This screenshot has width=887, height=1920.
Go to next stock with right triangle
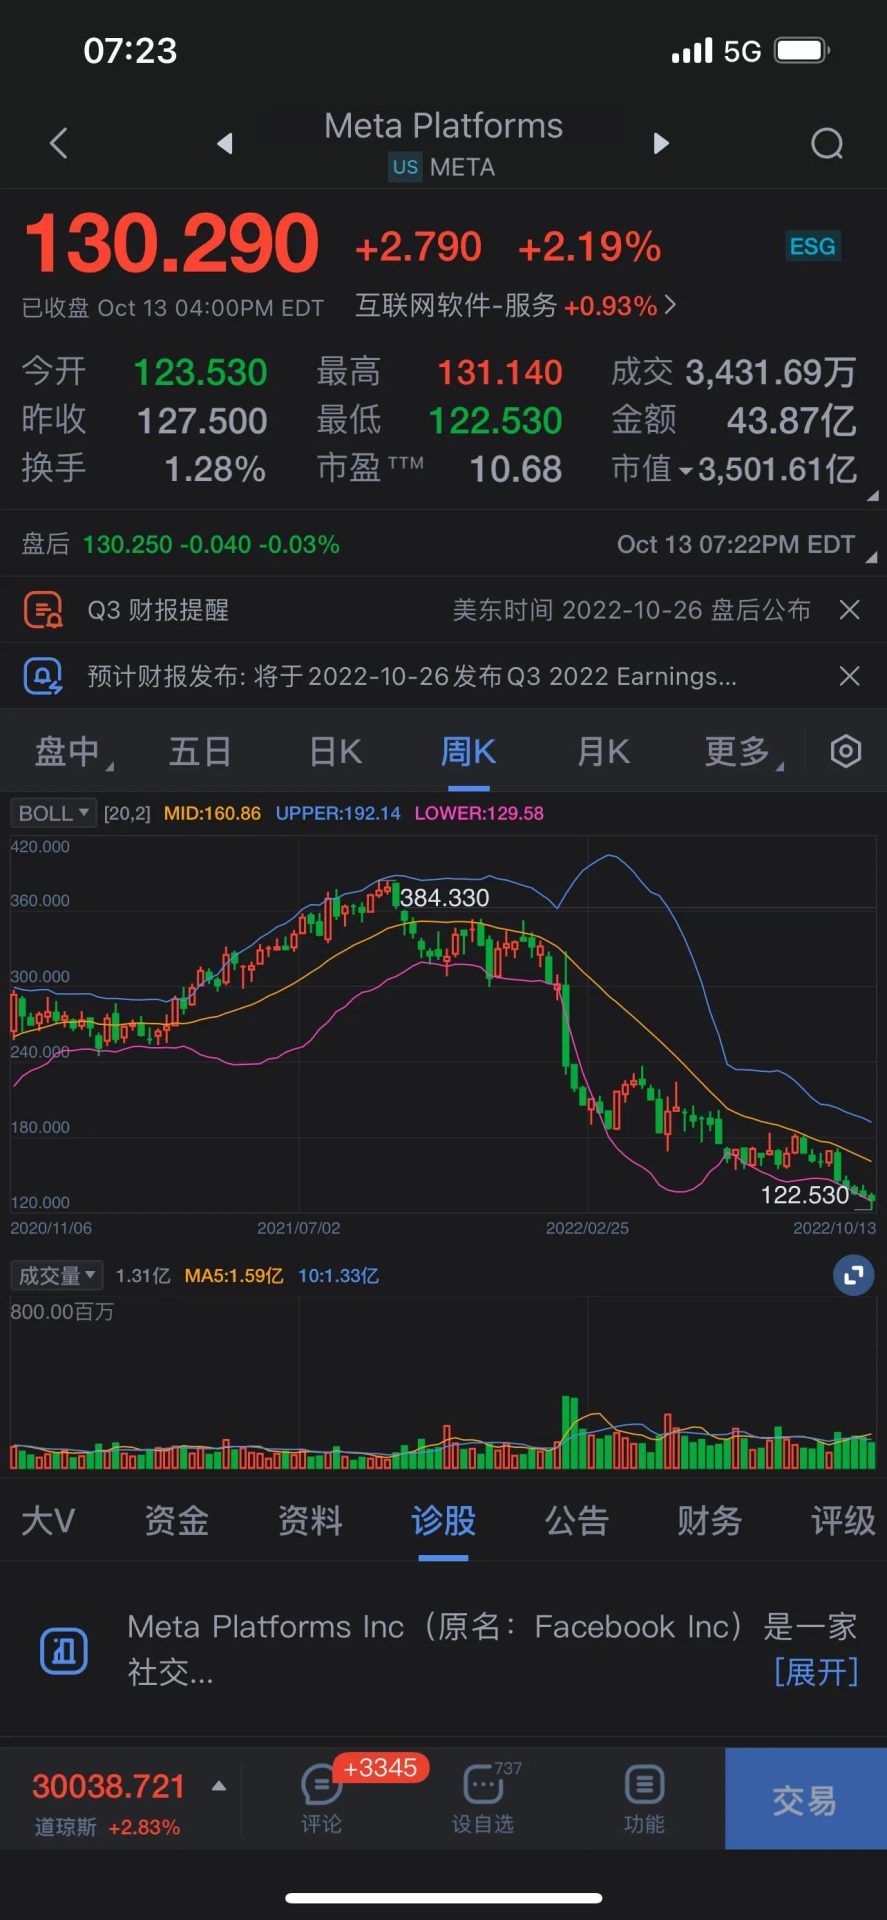[x=660, y=143]
